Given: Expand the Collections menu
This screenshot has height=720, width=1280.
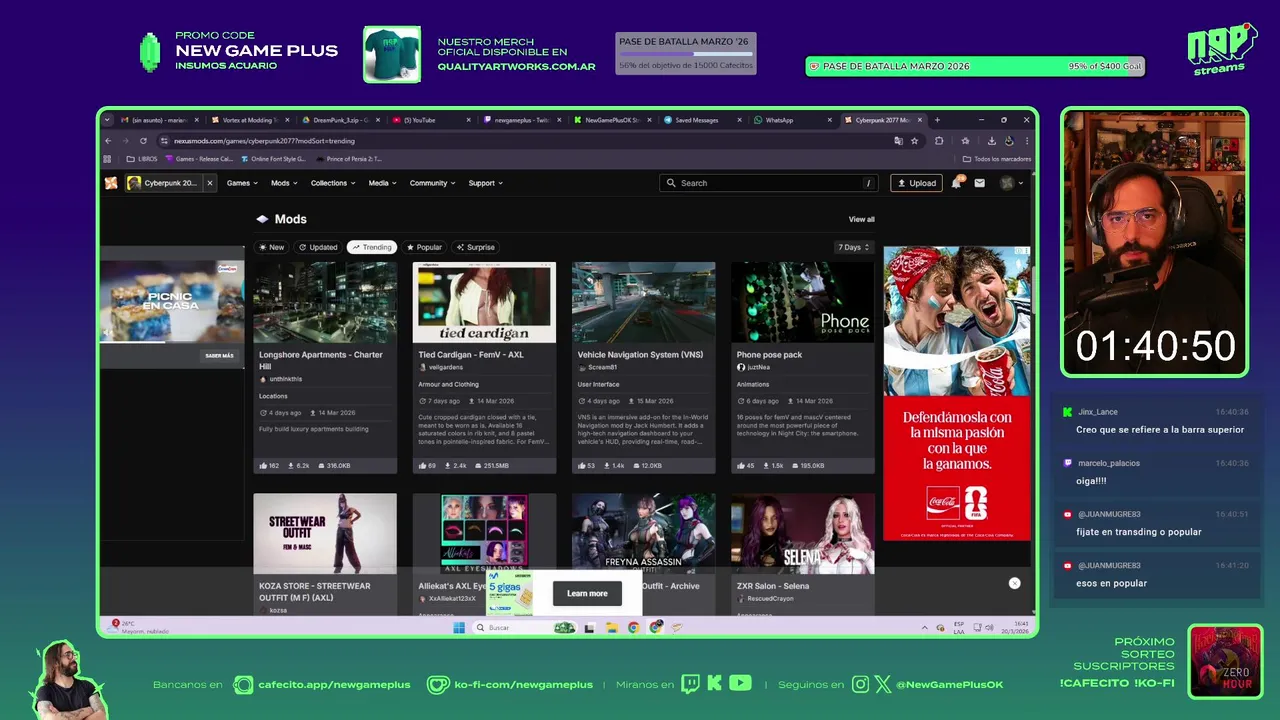Looking at the screenshot, I should 333,183.
